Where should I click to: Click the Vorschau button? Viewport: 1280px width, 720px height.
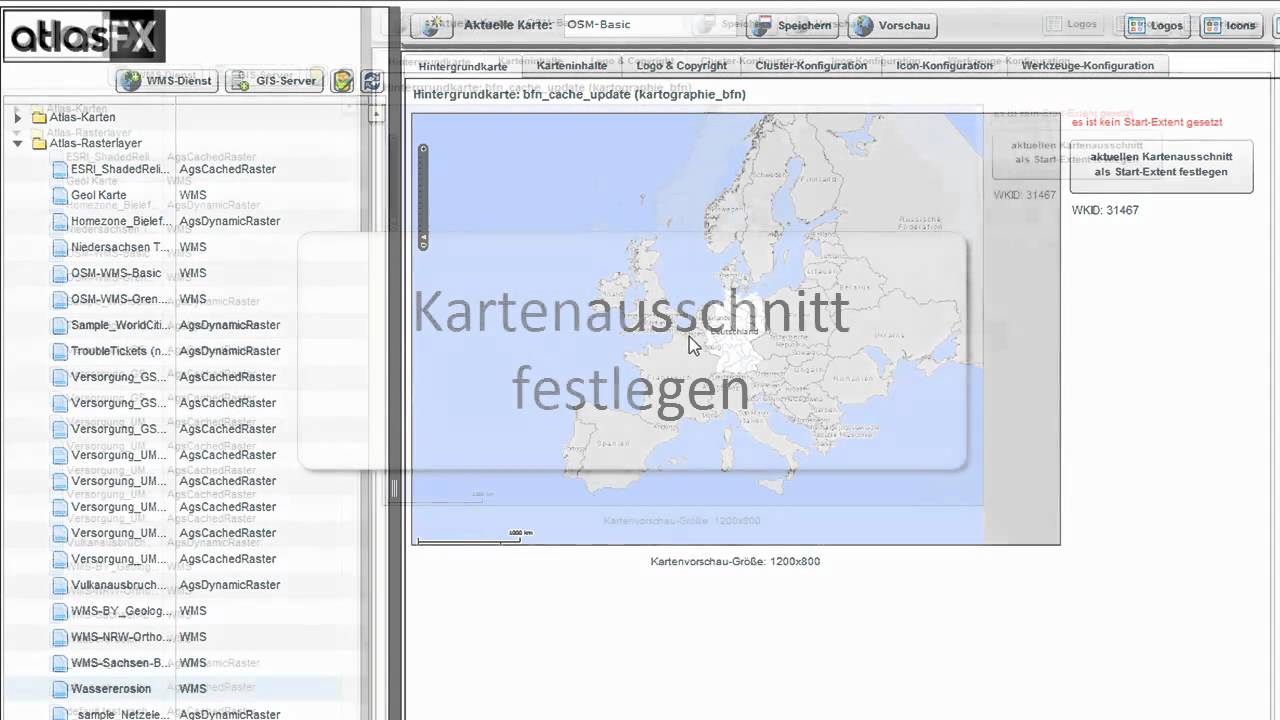point(892,26)
